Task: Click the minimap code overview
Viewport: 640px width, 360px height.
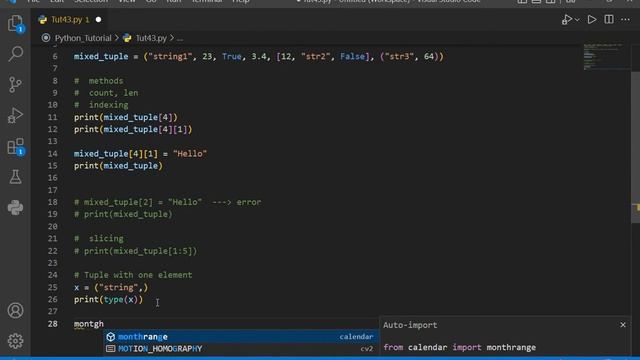Action: coord(606,56)
